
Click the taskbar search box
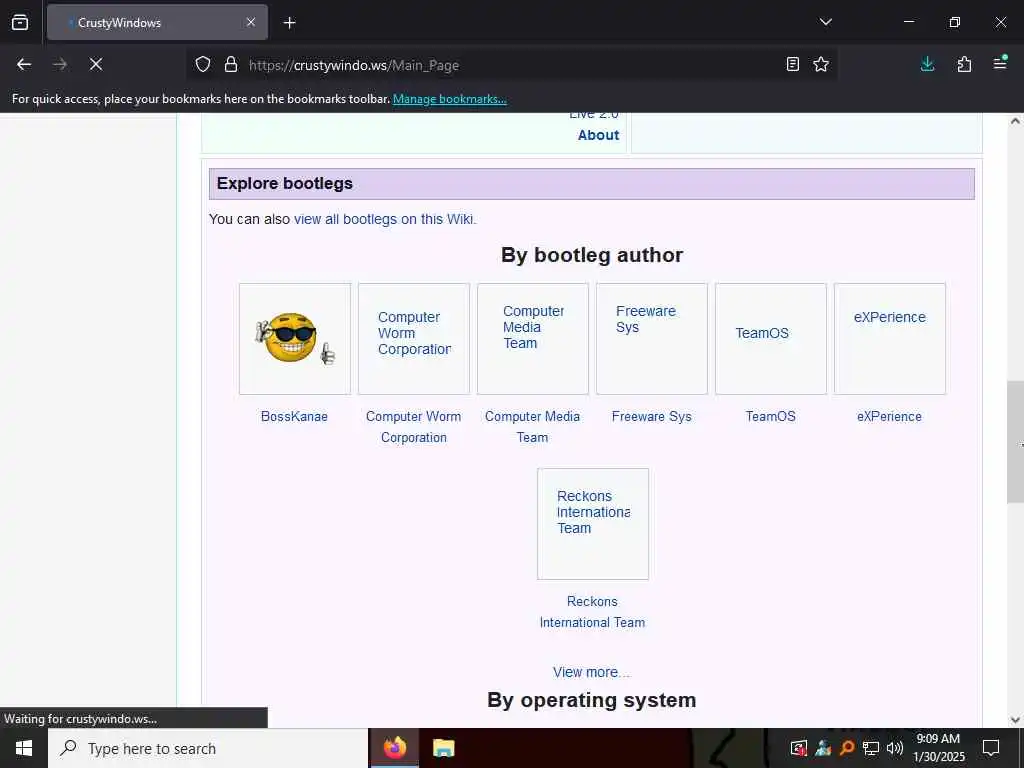coord(208,748)
